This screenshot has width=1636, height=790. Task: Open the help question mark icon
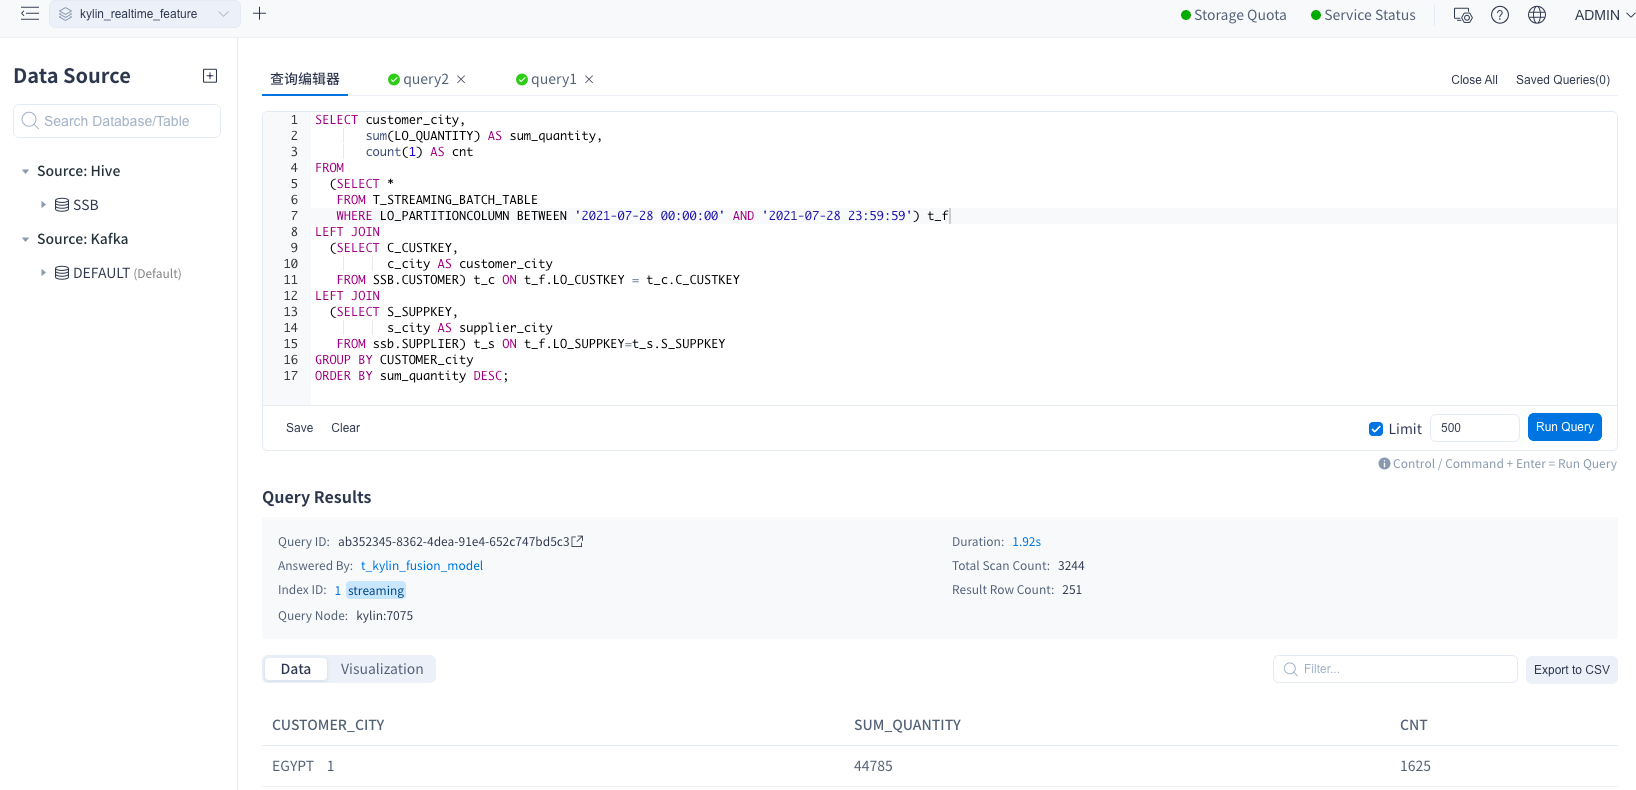point(1499,15)
